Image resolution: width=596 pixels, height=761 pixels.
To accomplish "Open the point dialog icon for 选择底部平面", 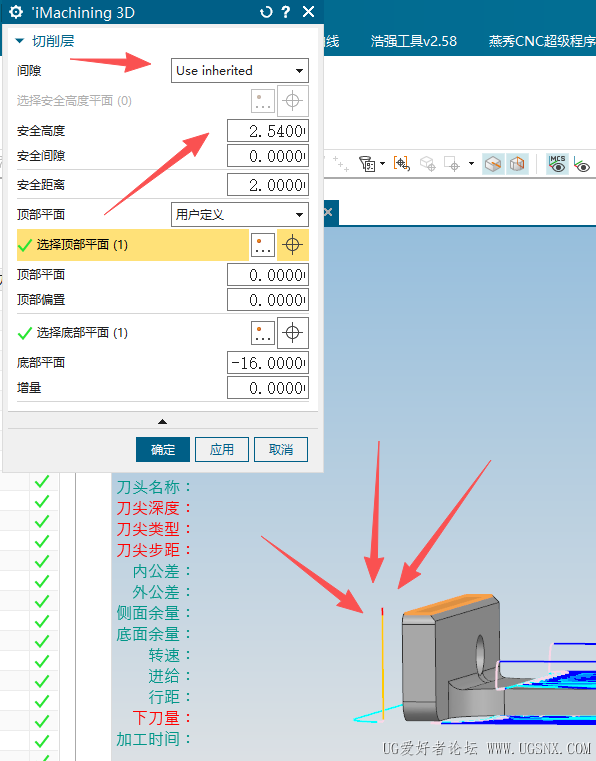I will pyautogui.click(x=263, y=333).
